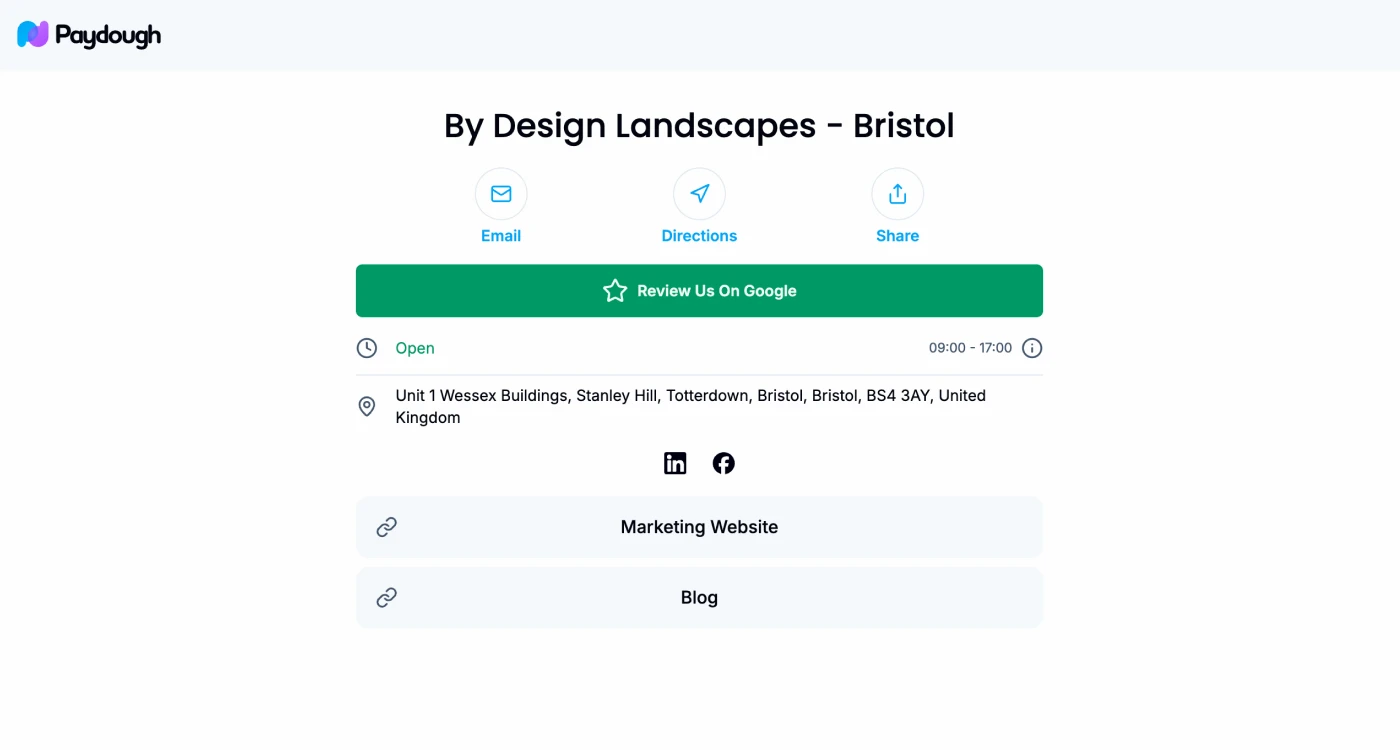Open the Directions arrow icon
1400x750 pixels.
[699, 194]
